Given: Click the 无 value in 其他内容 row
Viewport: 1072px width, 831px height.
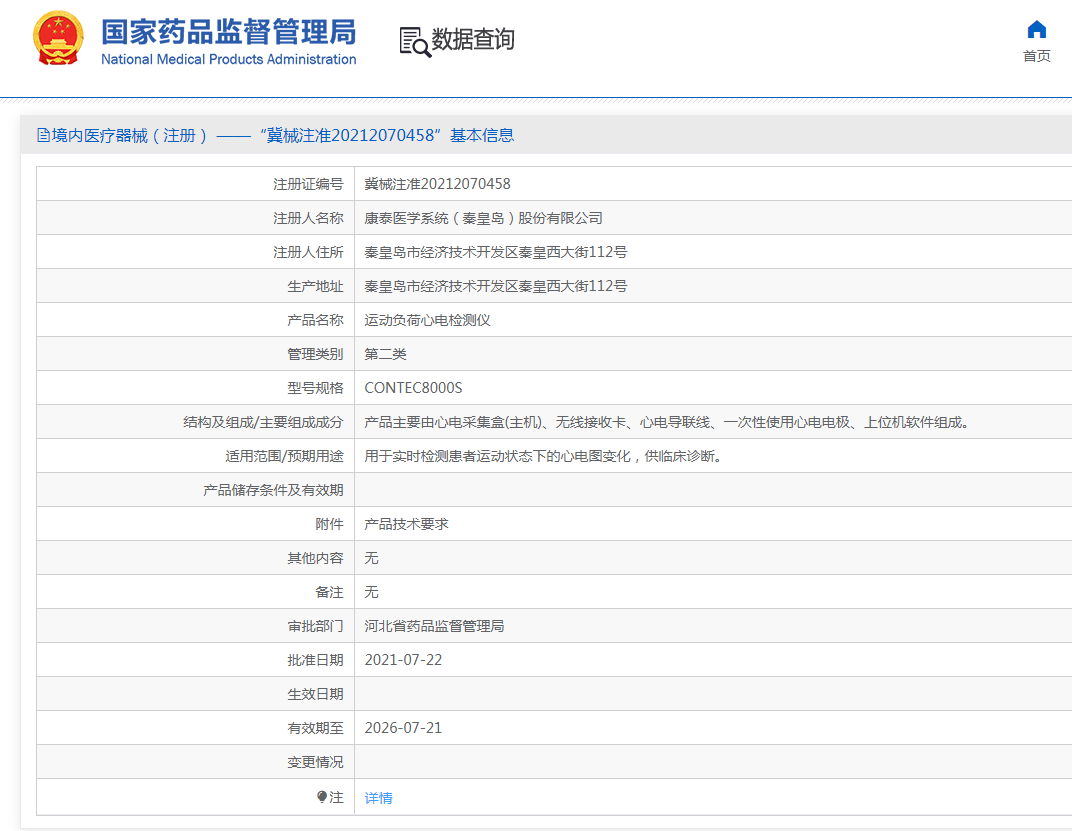Looking at the screenshot, I should (371, 558).
